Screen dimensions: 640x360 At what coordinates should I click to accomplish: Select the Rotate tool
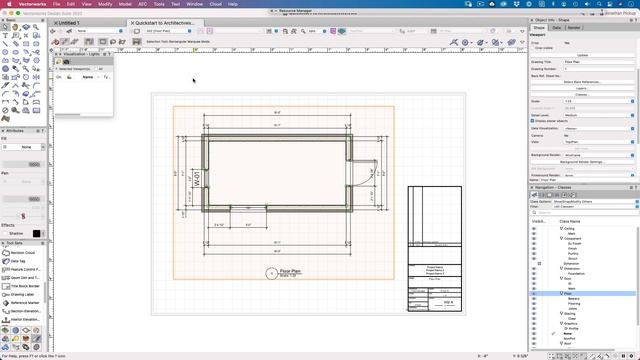pyautogui.click(x=26, y=77)
